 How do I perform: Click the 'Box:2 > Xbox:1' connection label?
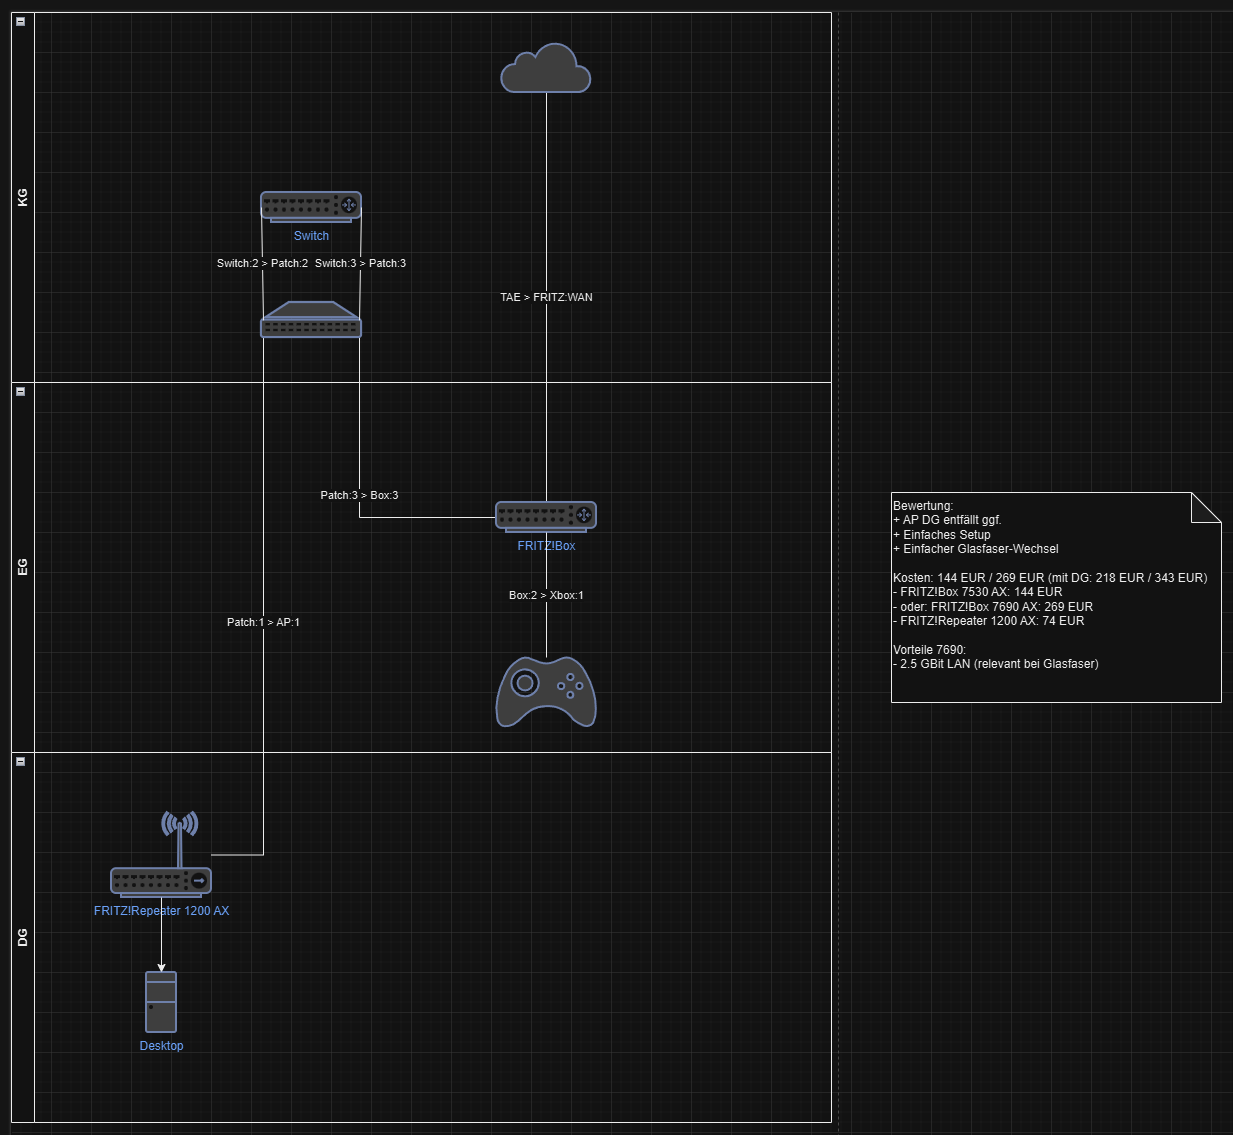click(x=547, y=594)
